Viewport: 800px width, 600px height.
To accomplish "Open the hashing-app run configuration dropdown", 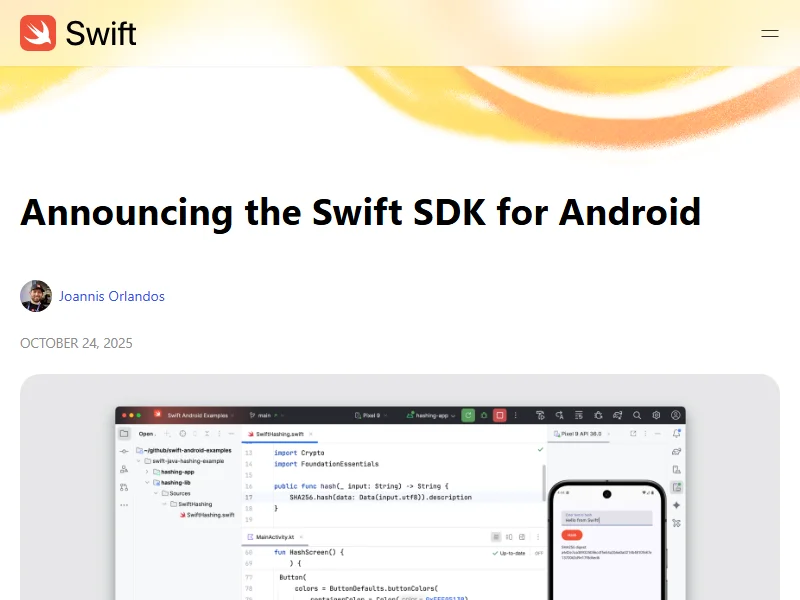I will pyautogui.click(x=431, y=415).
